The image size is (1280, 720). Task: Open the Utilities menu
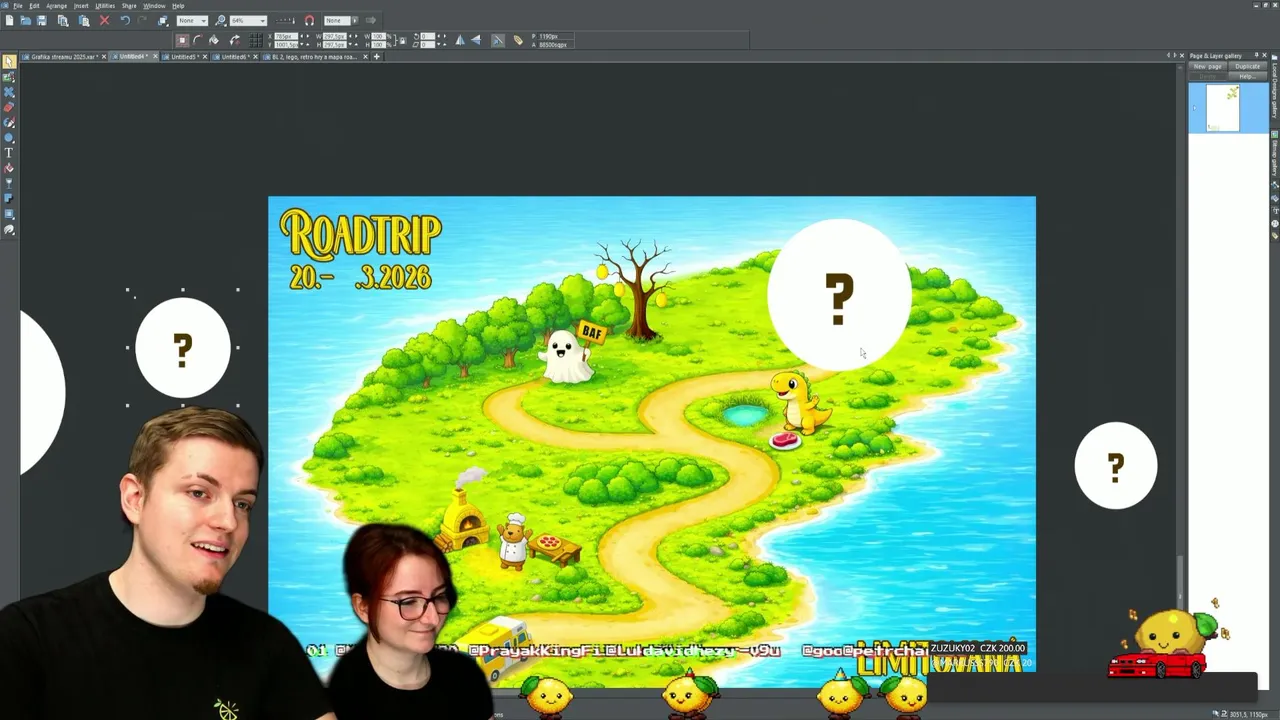pos(105,6)
